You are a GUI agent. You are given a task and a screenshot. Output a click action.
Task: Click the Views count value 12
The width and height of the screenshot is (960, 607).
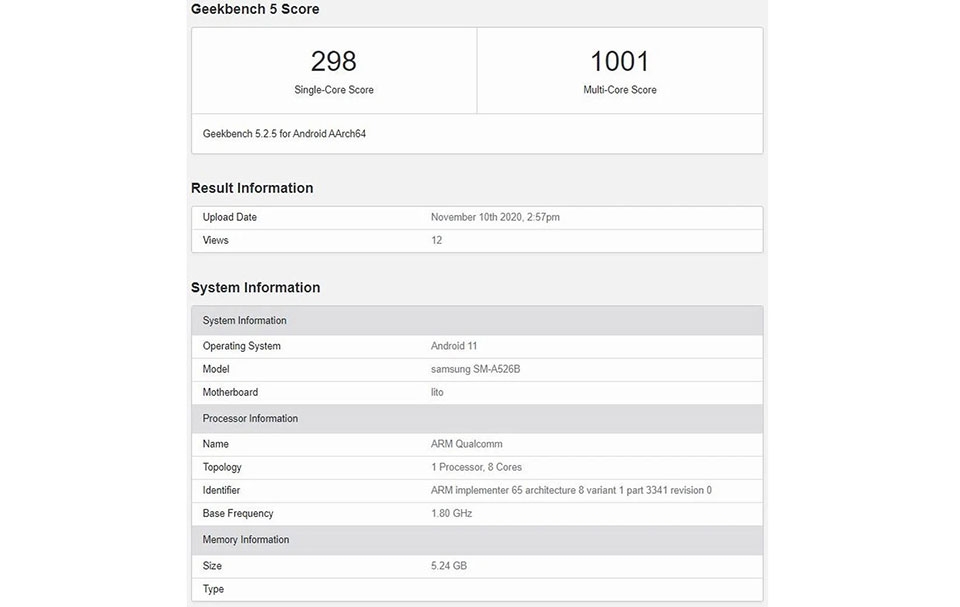pyautogui.click(x=436, y=240)
